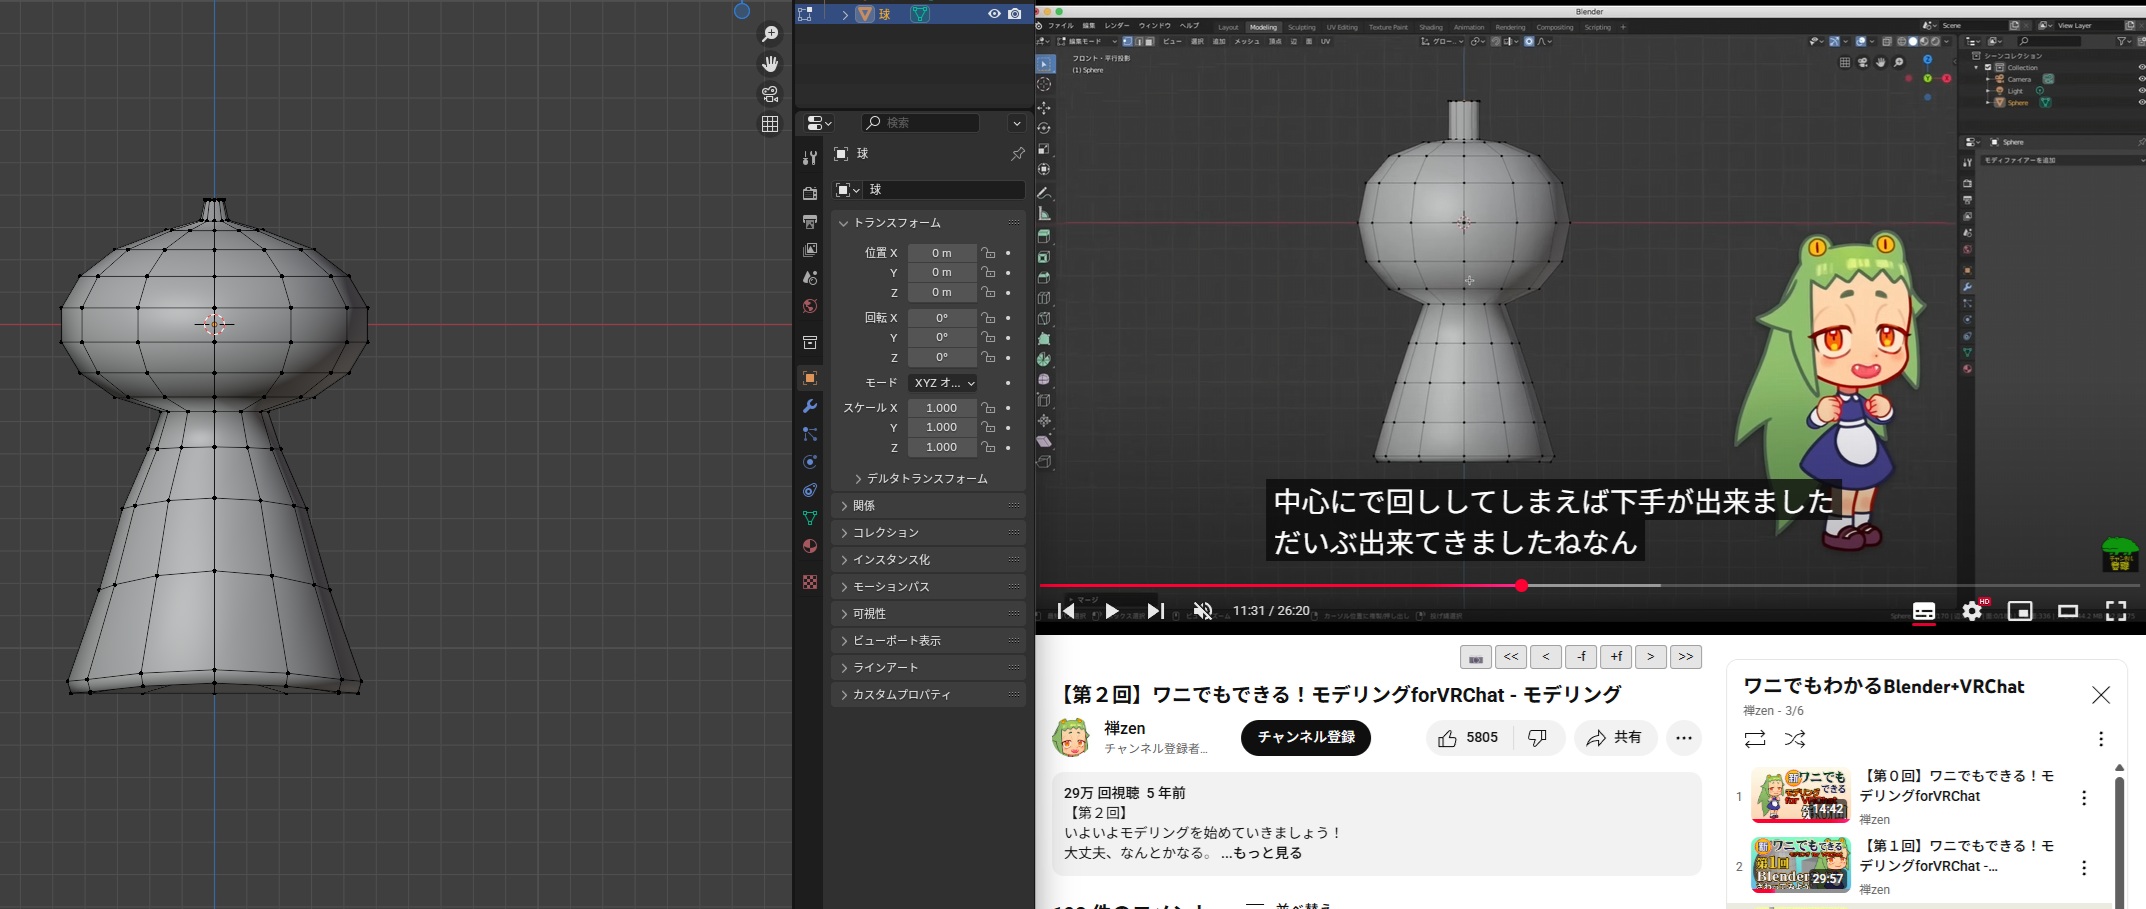
Task: Open more actions ellipsis beside share button
Action: pyautogui.click(x=1684, y=738)
